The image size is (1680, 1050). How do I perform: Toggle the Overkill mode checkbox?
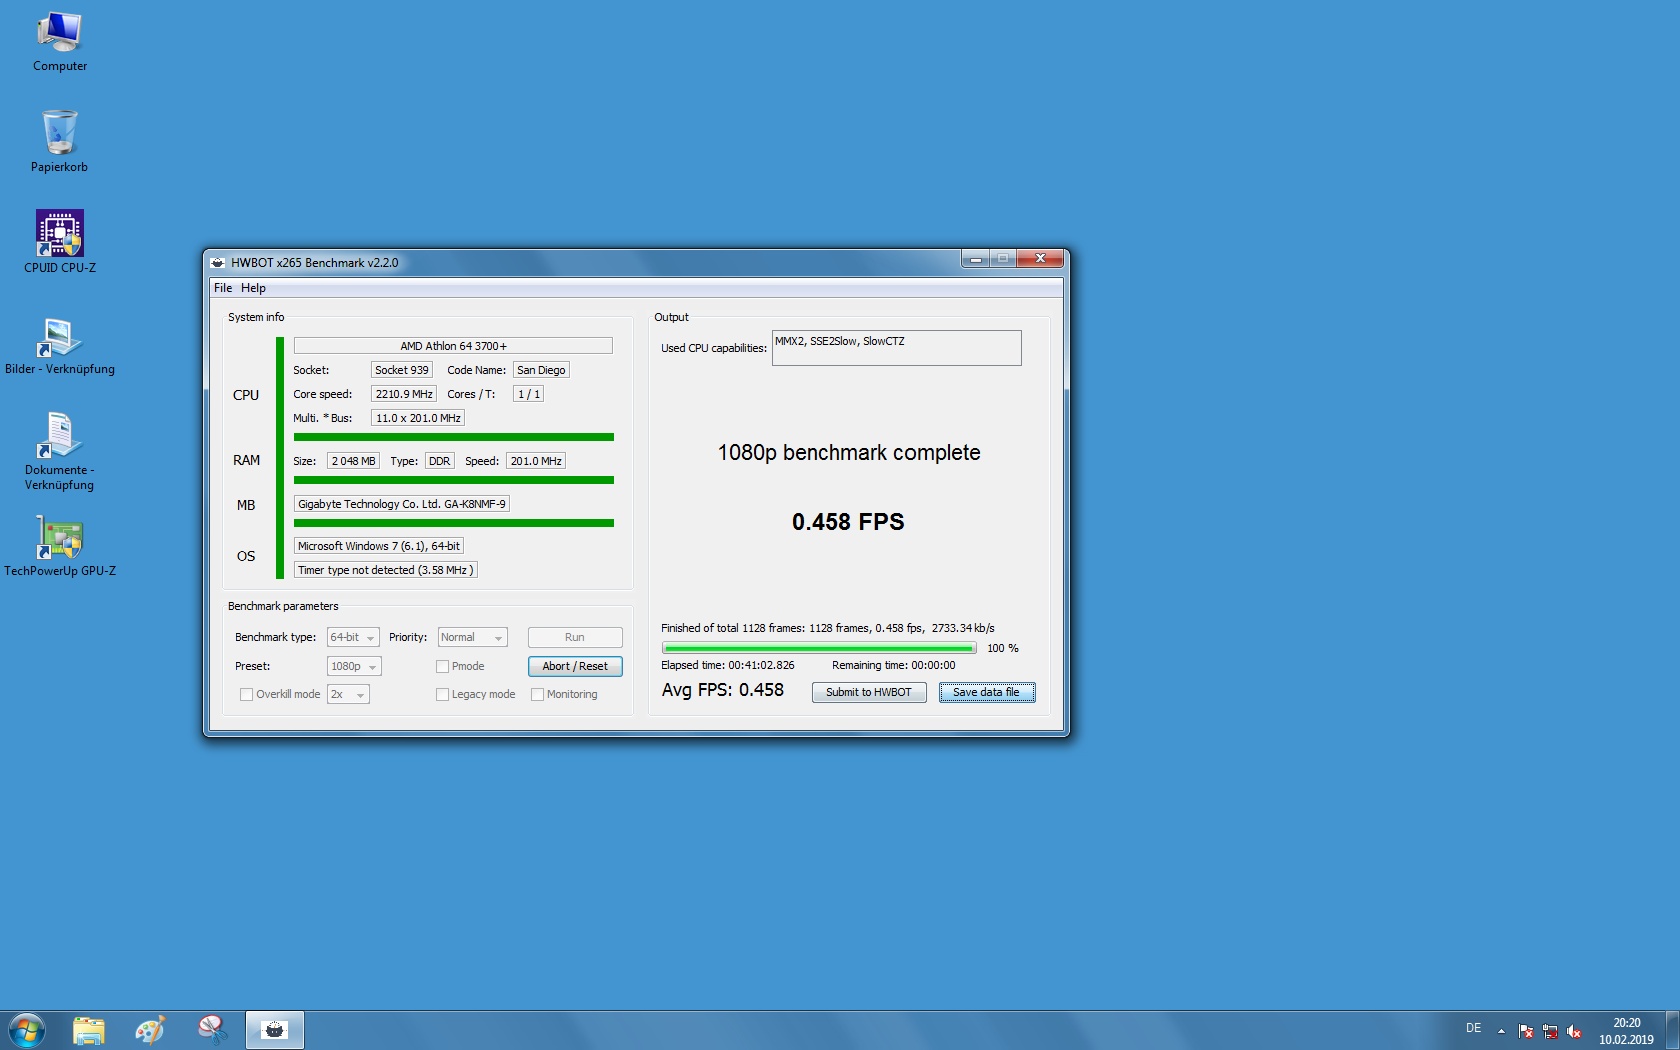pyautogui.click(x=246, y=695)
